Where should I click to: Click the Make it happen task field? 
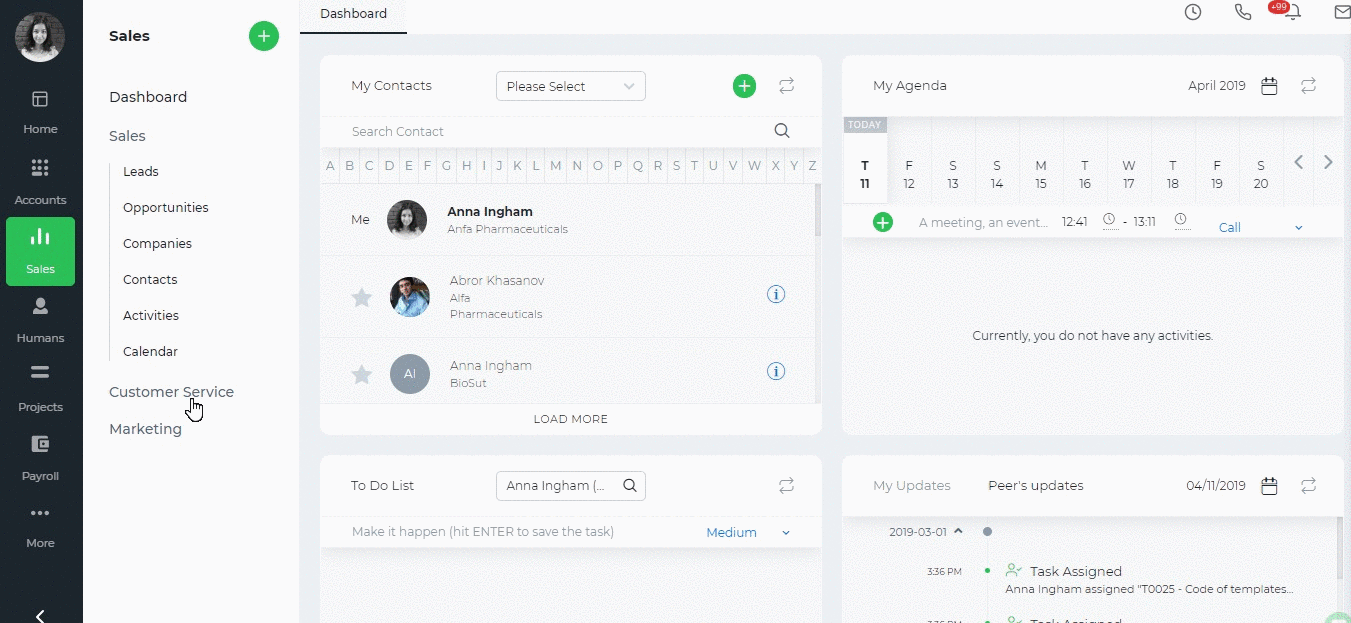520,532
